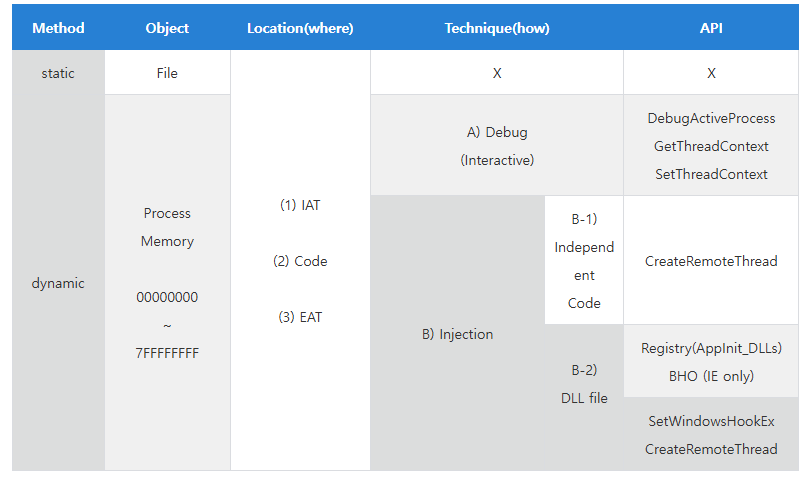This screenshot has width=809, height=486.
Task: Click the Technique(how) column header
Action: coord(497,28)
